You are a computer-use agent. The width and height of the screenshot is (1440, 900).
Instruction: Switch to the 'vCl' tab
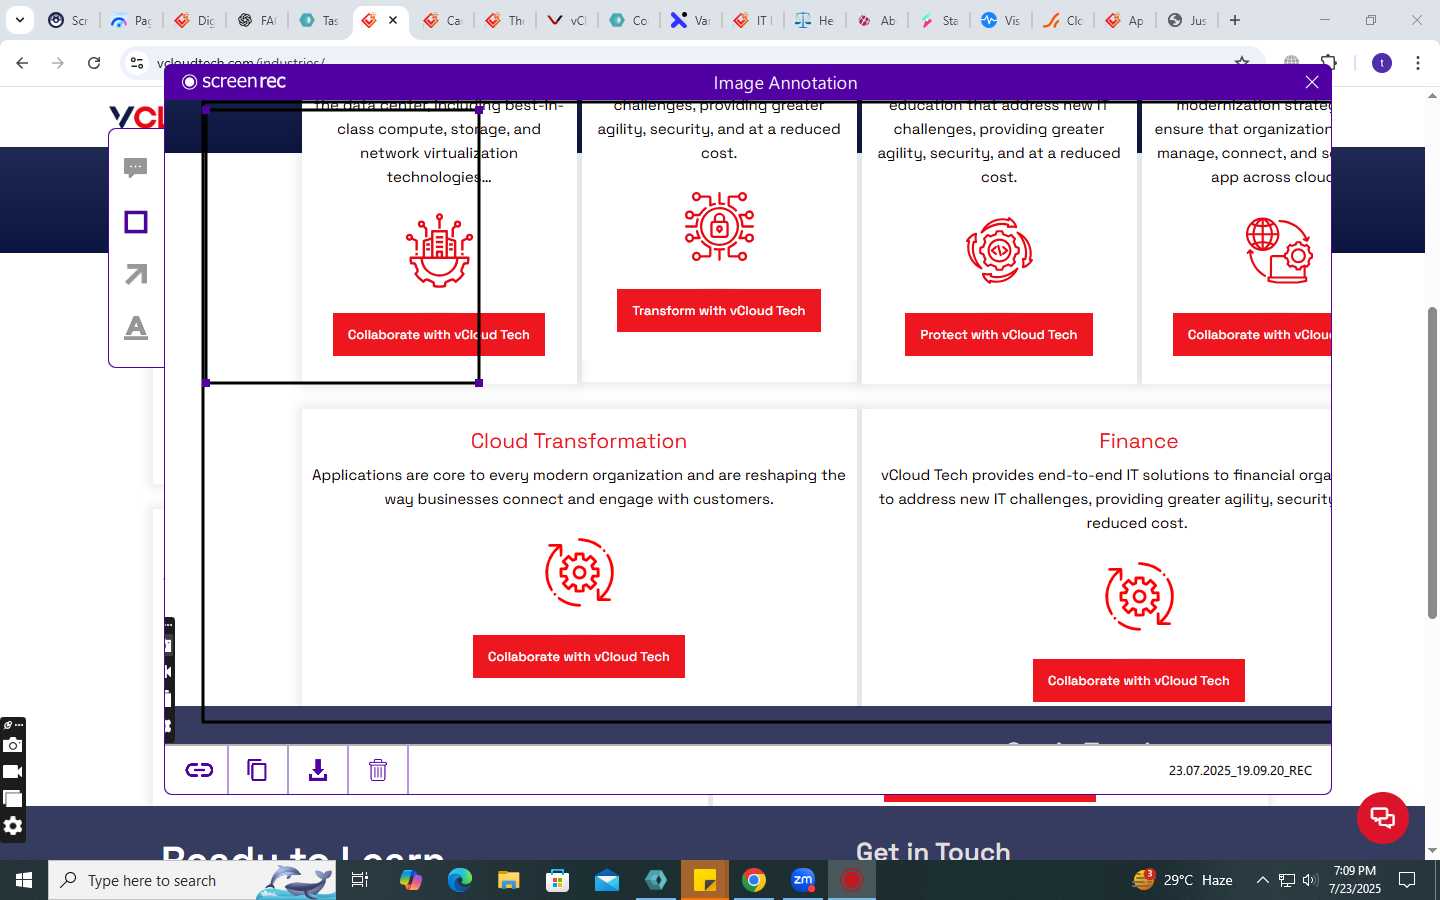tap(567, 20)
